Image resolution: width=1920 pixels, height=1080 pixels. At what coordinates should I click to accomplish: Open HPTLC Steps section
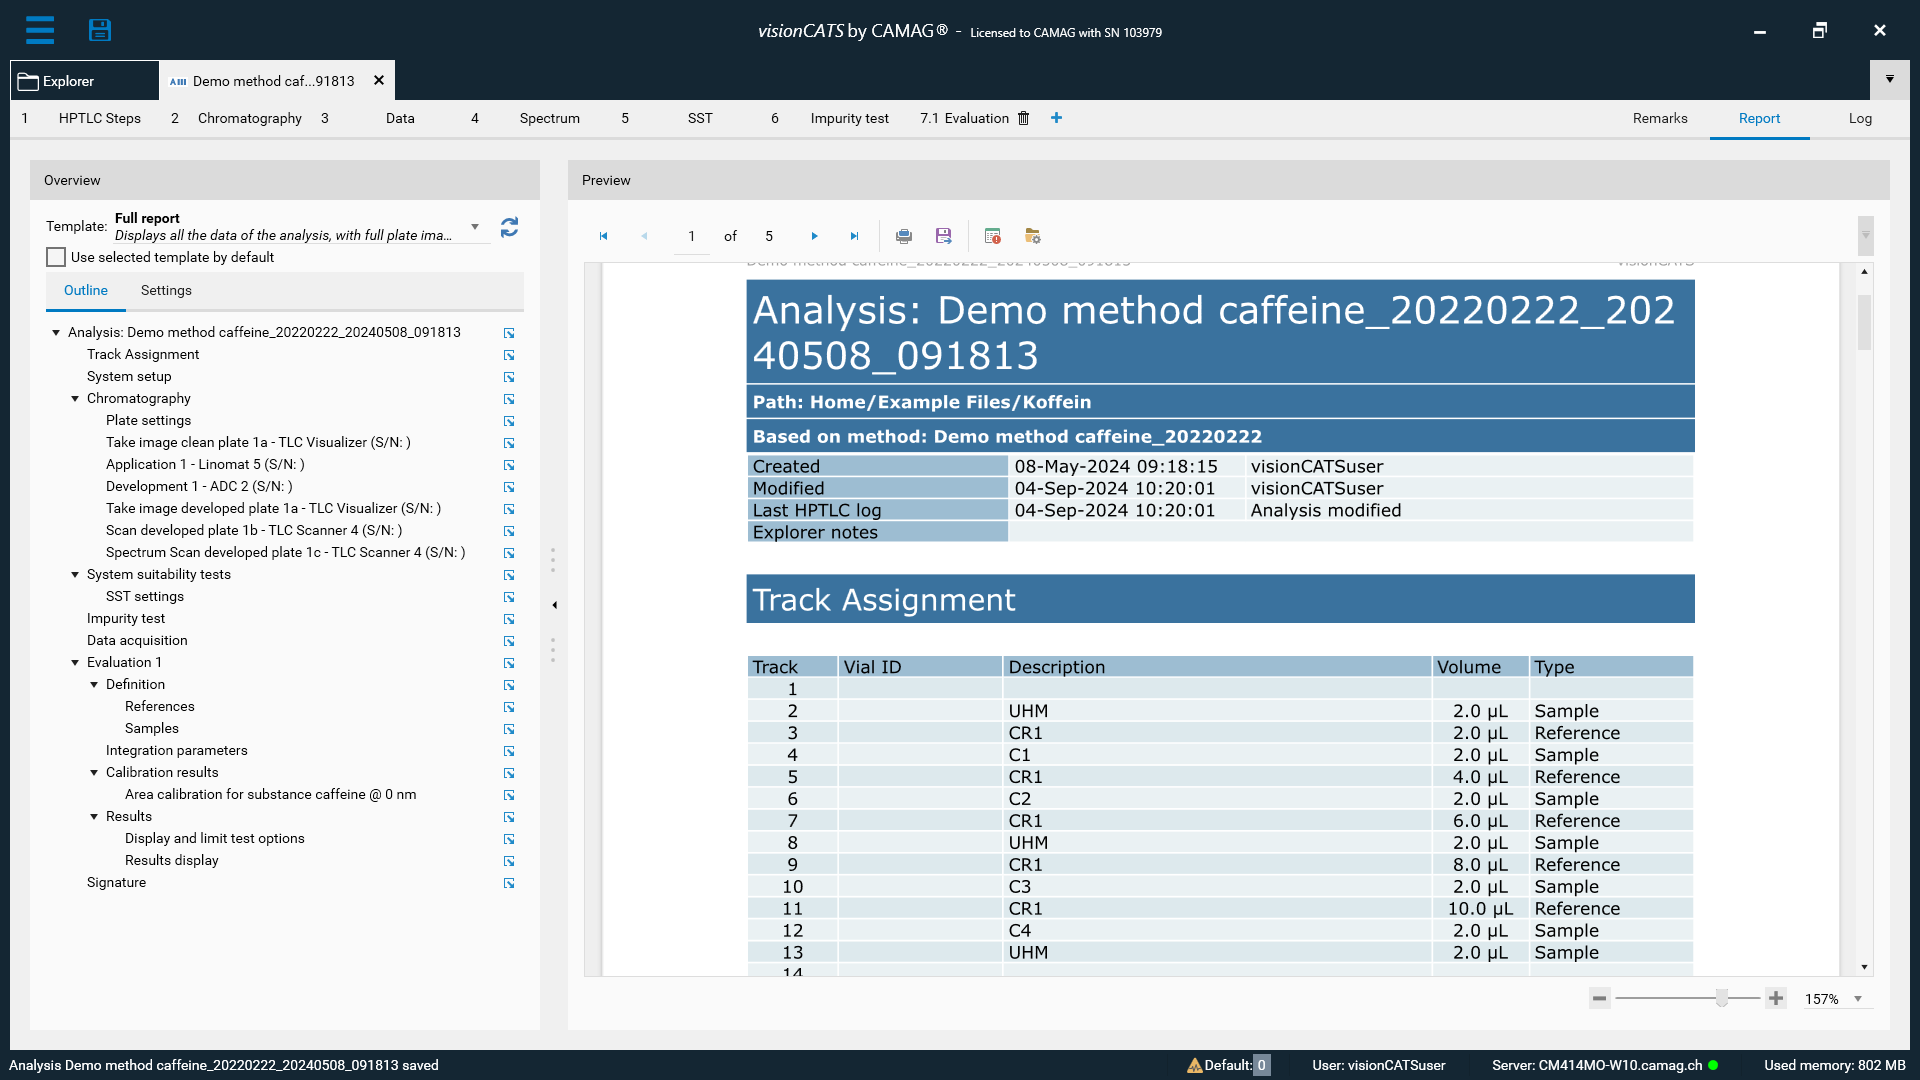[99, 118]
